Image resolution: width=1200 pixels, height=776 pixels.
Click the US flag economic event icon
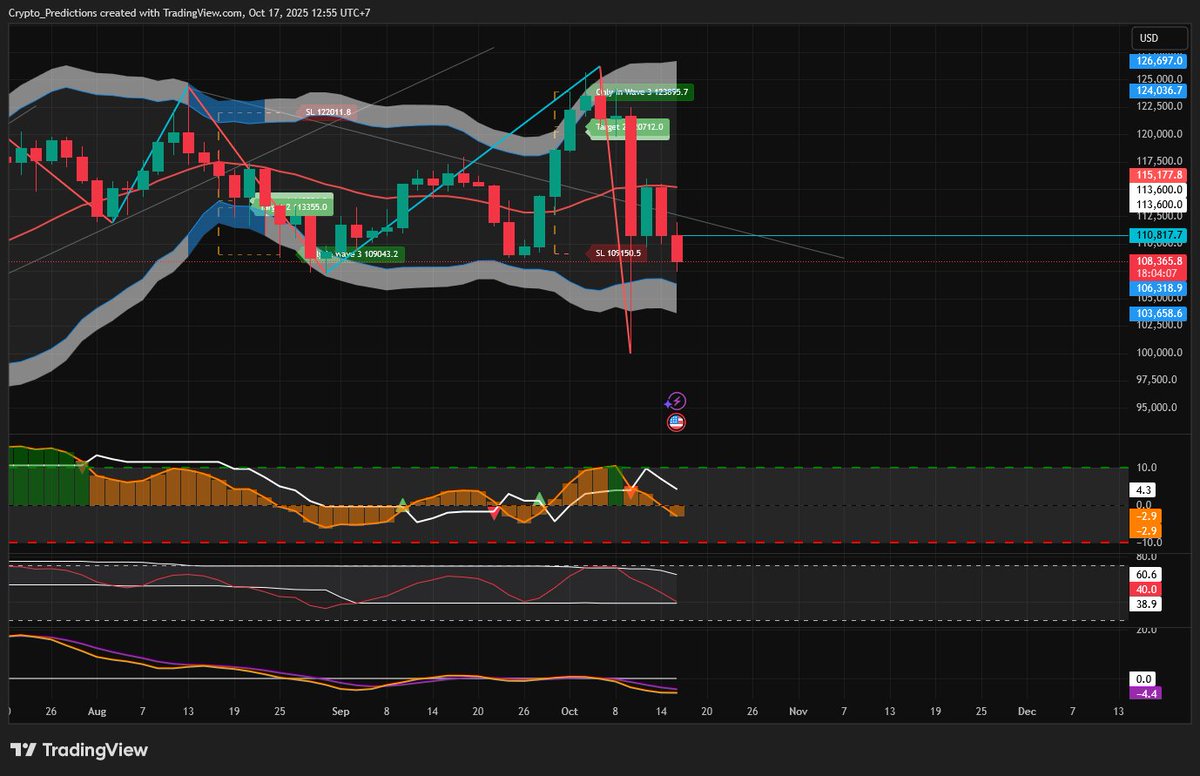coord(677,422)
